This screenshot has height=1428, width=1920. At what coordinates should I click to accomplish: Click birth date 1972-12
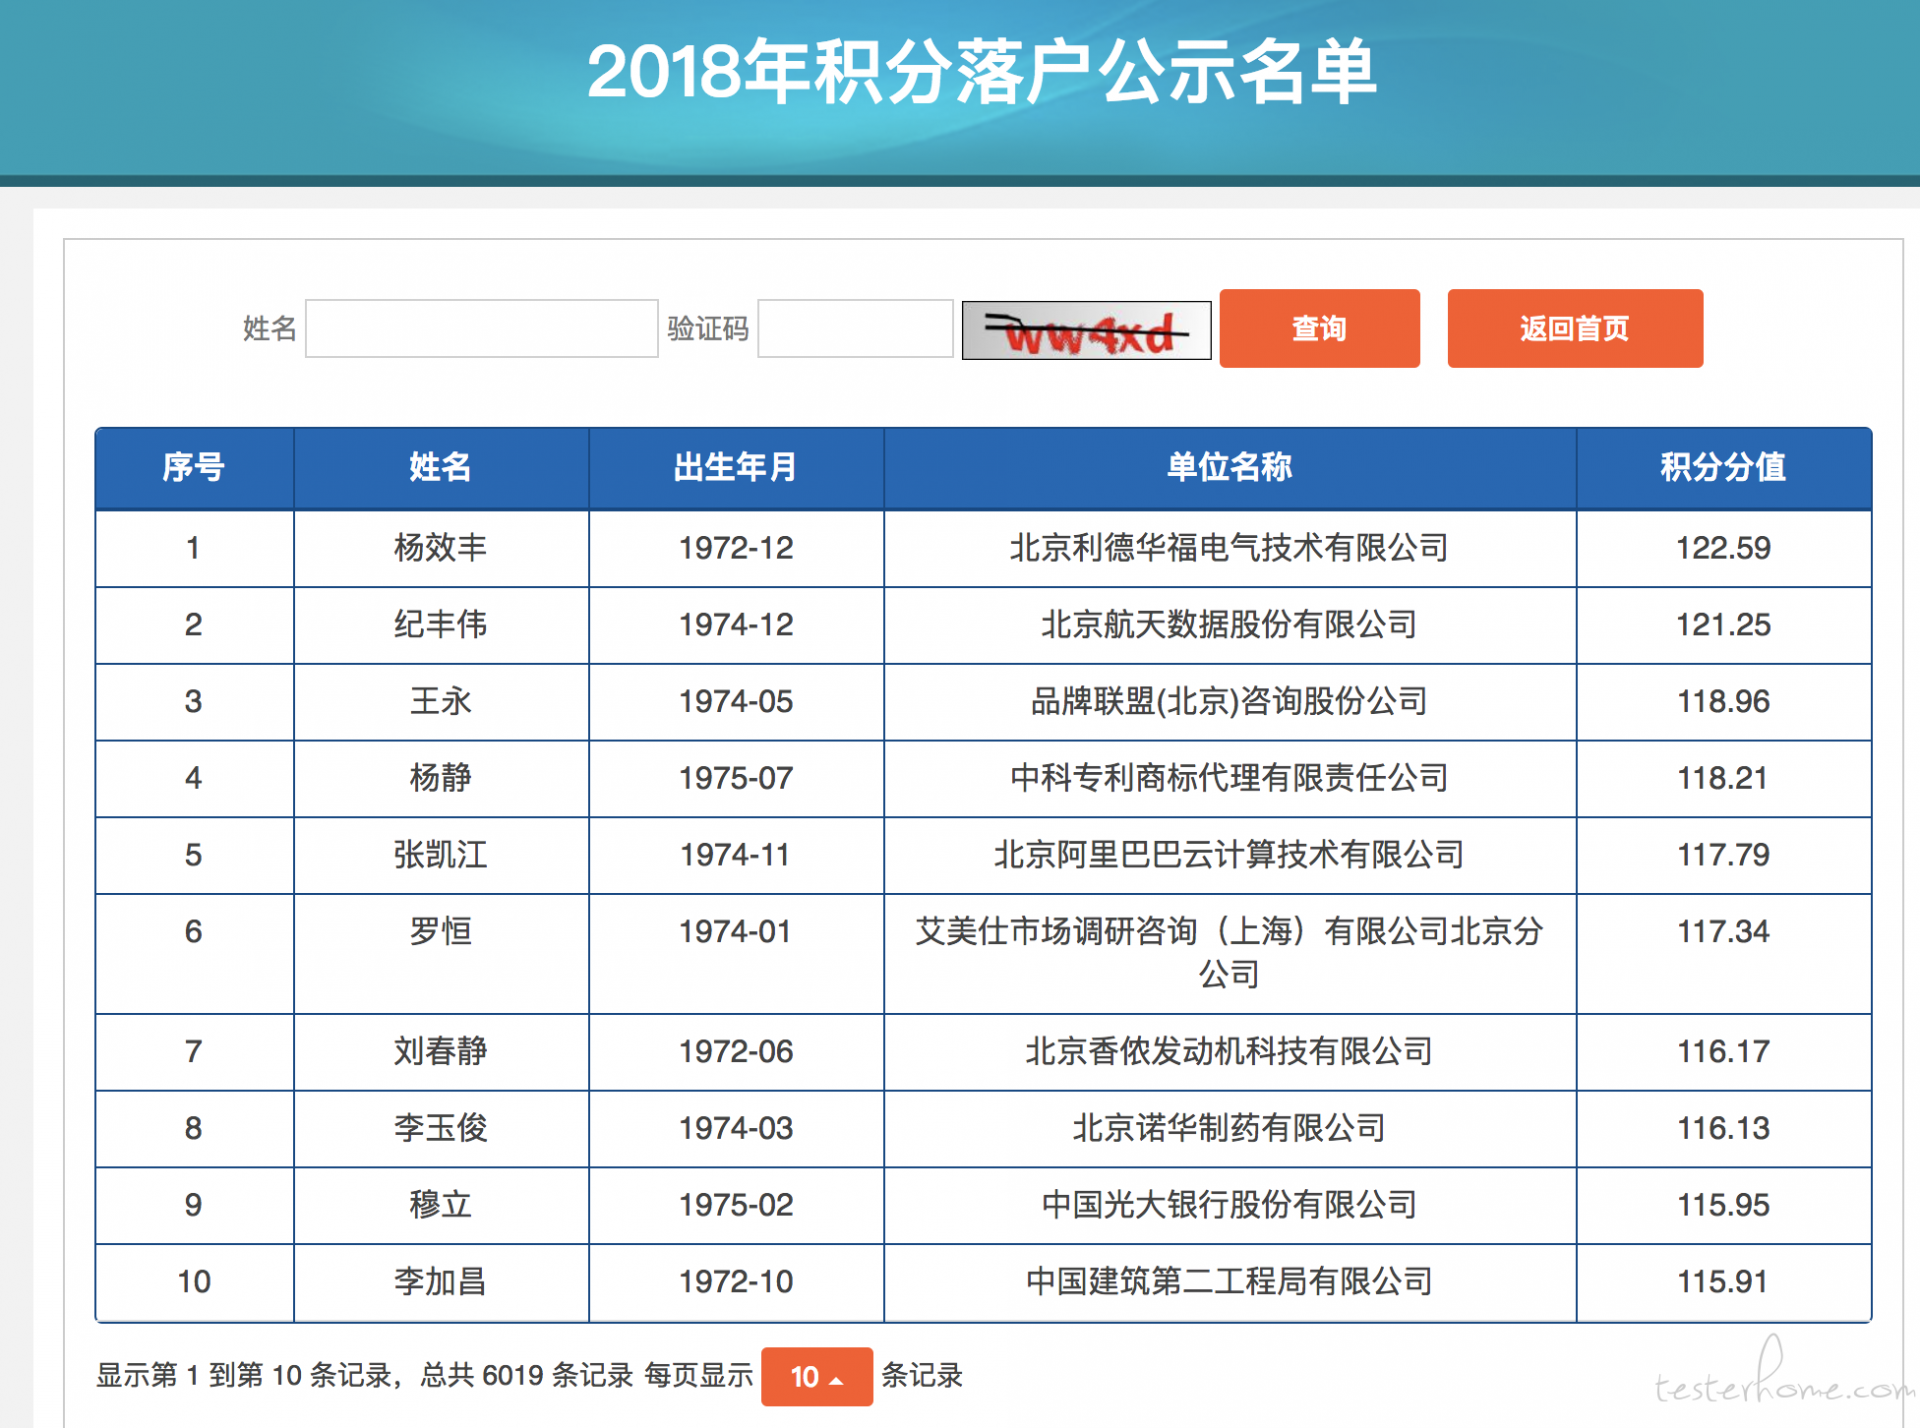[736, 548]
